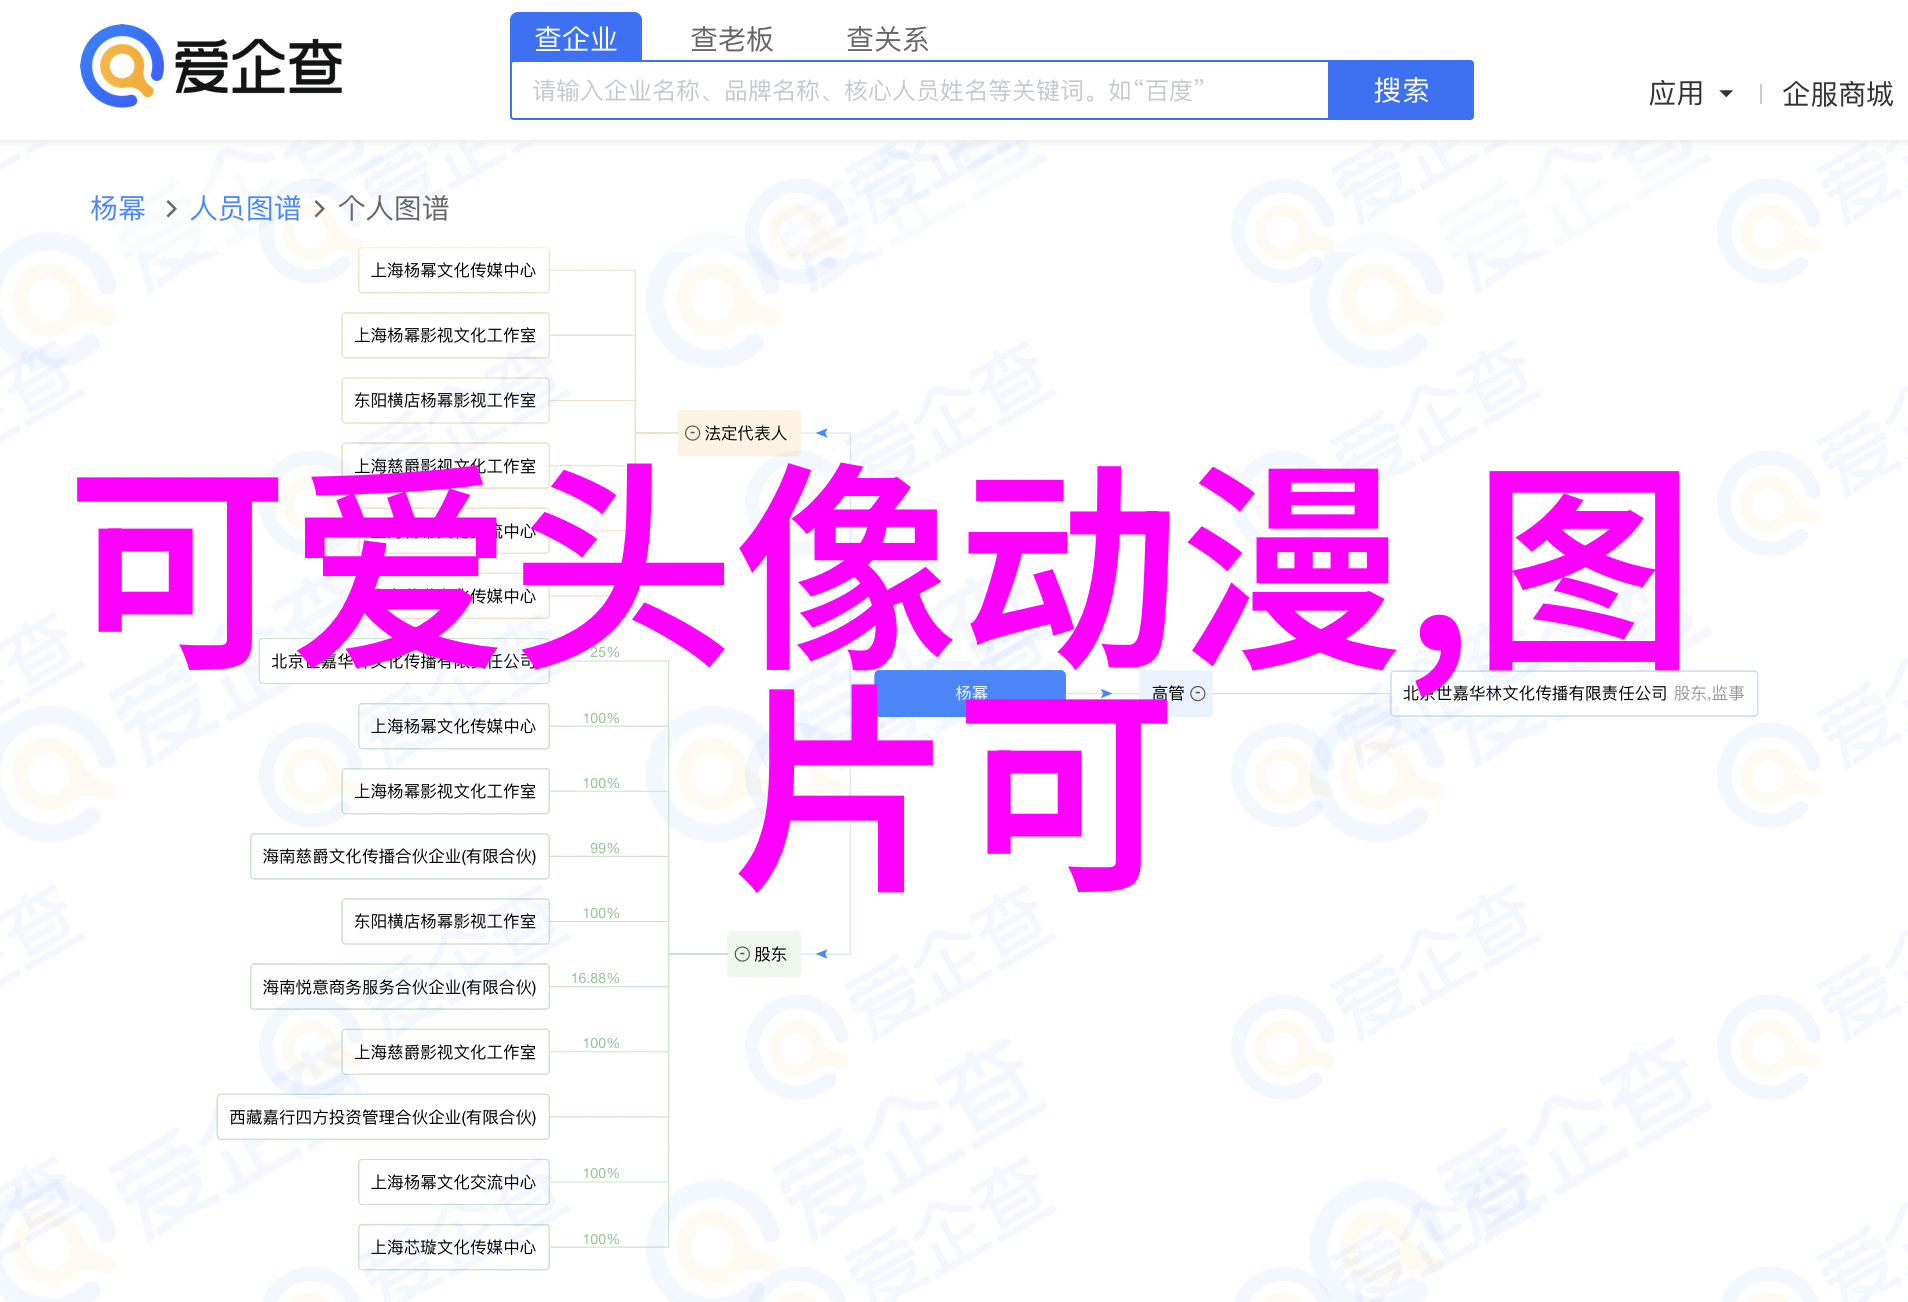1908x1302 pixels.
Task: Open 上海杨幂文化传媒中心 shareholder node
Action: (x=454, y=726)
